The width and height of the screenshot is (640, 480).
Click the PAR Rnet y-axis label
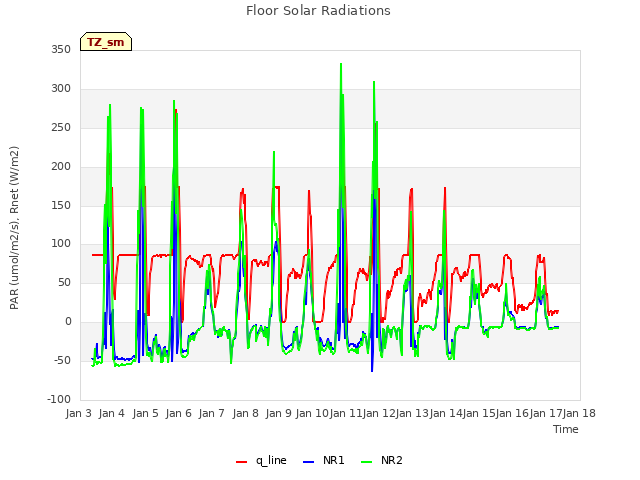pos(14,228)
